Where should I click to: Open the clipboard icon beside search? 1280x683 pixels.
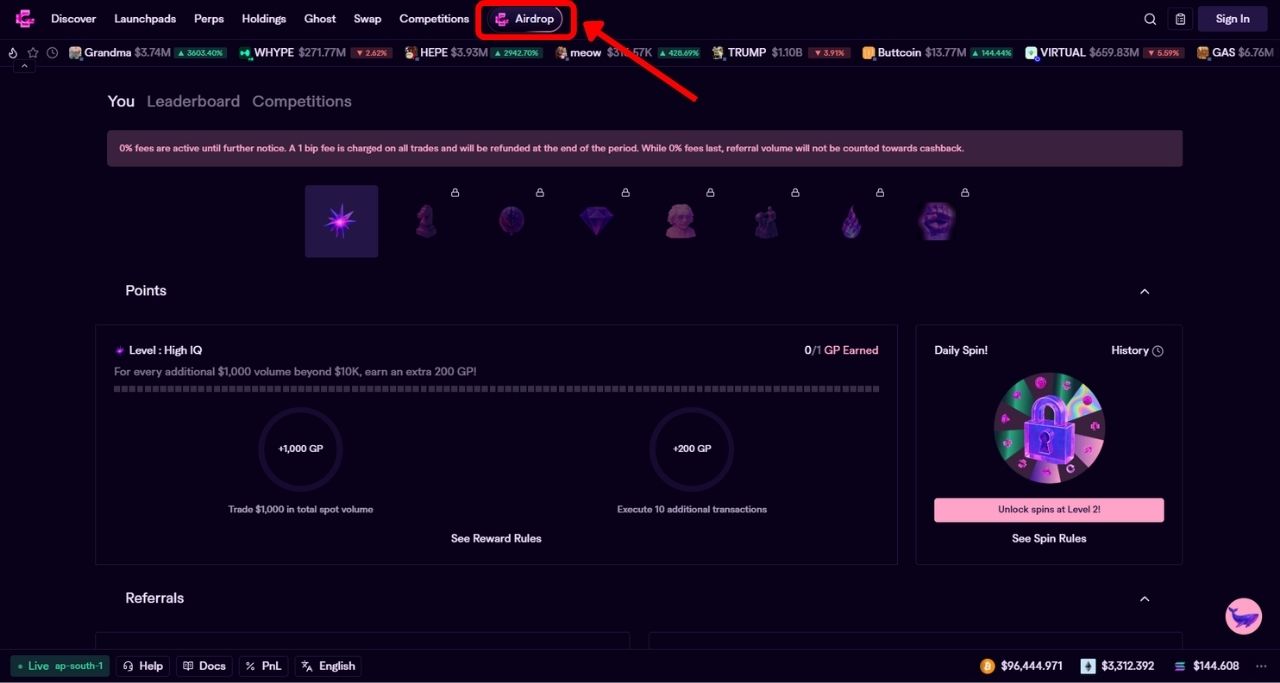(x=1180, y=19)
